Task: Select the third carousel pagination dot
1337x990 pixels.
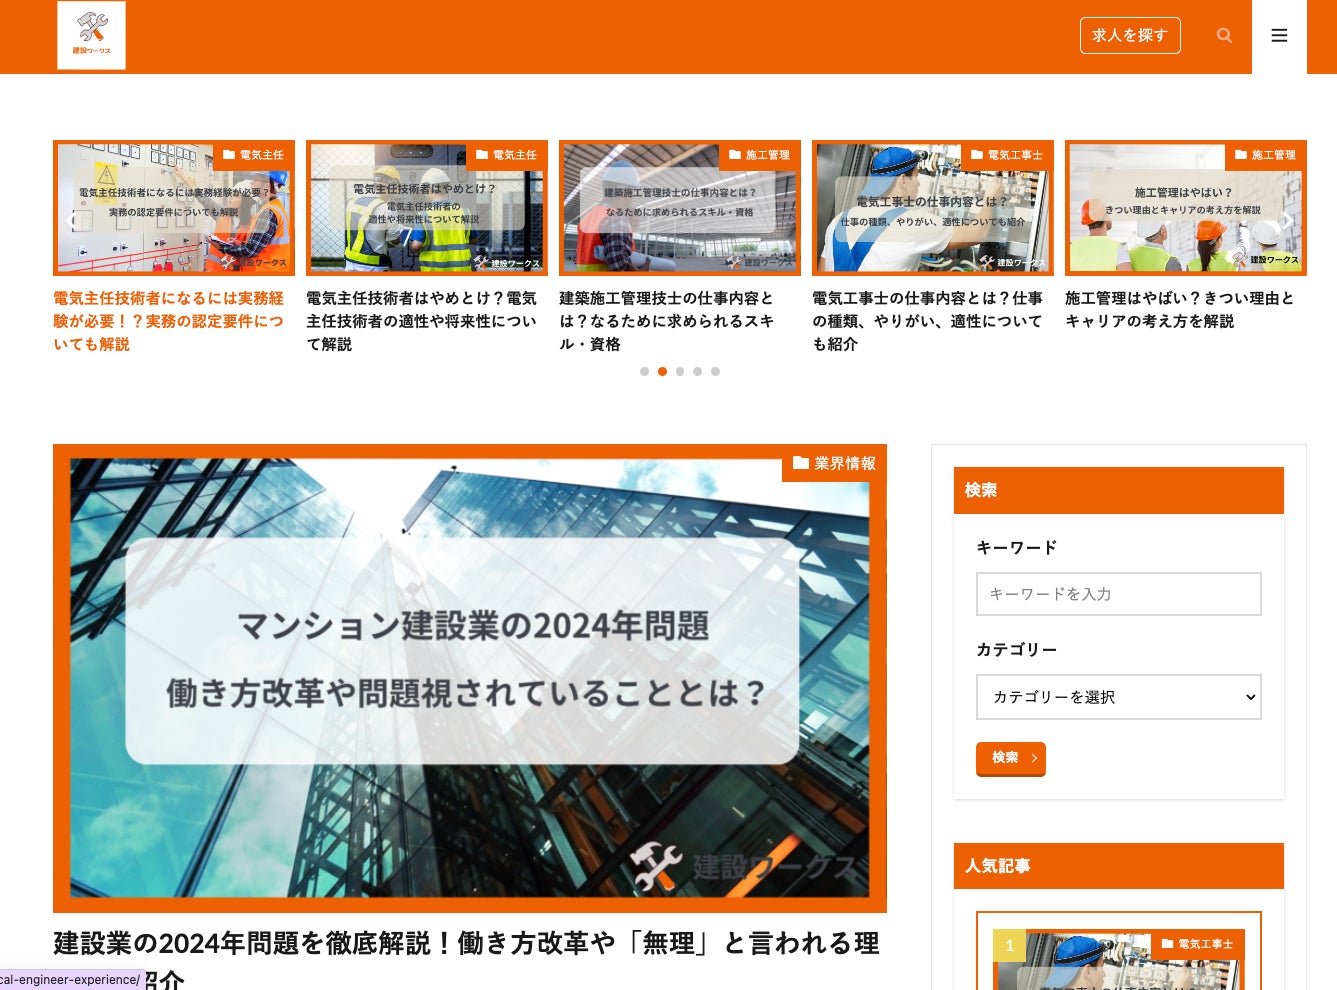Action: [x=680, y=371]
